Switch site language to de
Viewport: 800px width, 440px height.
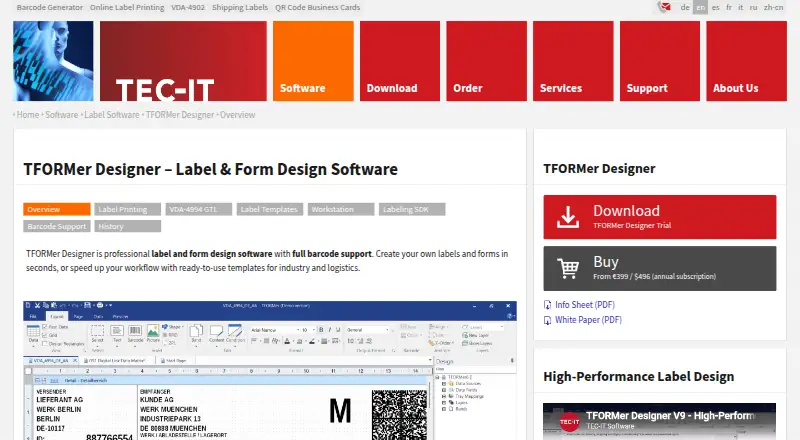[x=685, y=7]
